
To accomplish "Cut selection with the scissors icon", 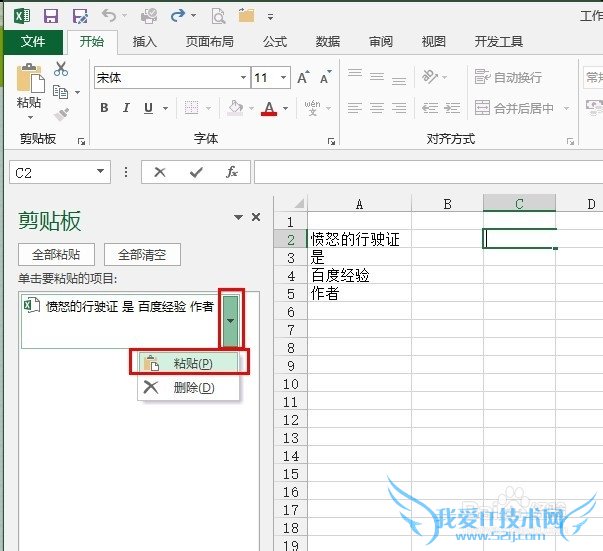I will pyautogui.click(x=61, y=69).
